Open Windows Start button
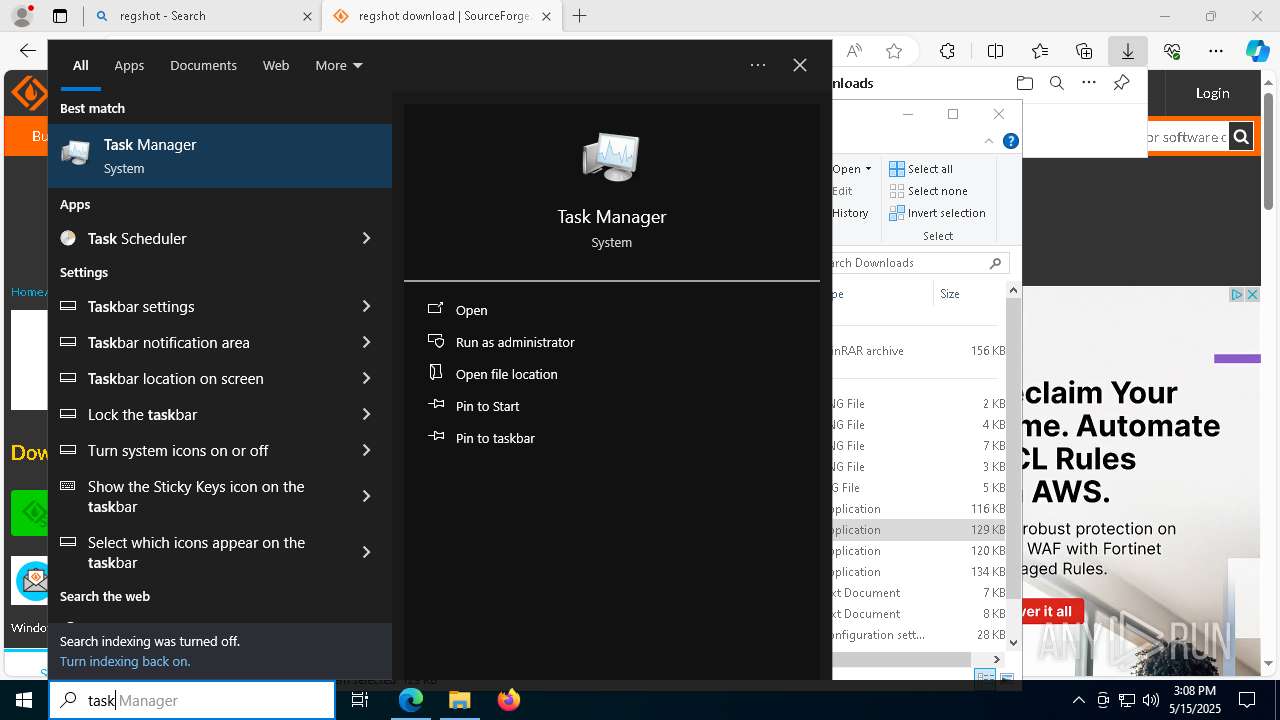The height and width of the screenshot is (720, 1280). pos(24,700)
